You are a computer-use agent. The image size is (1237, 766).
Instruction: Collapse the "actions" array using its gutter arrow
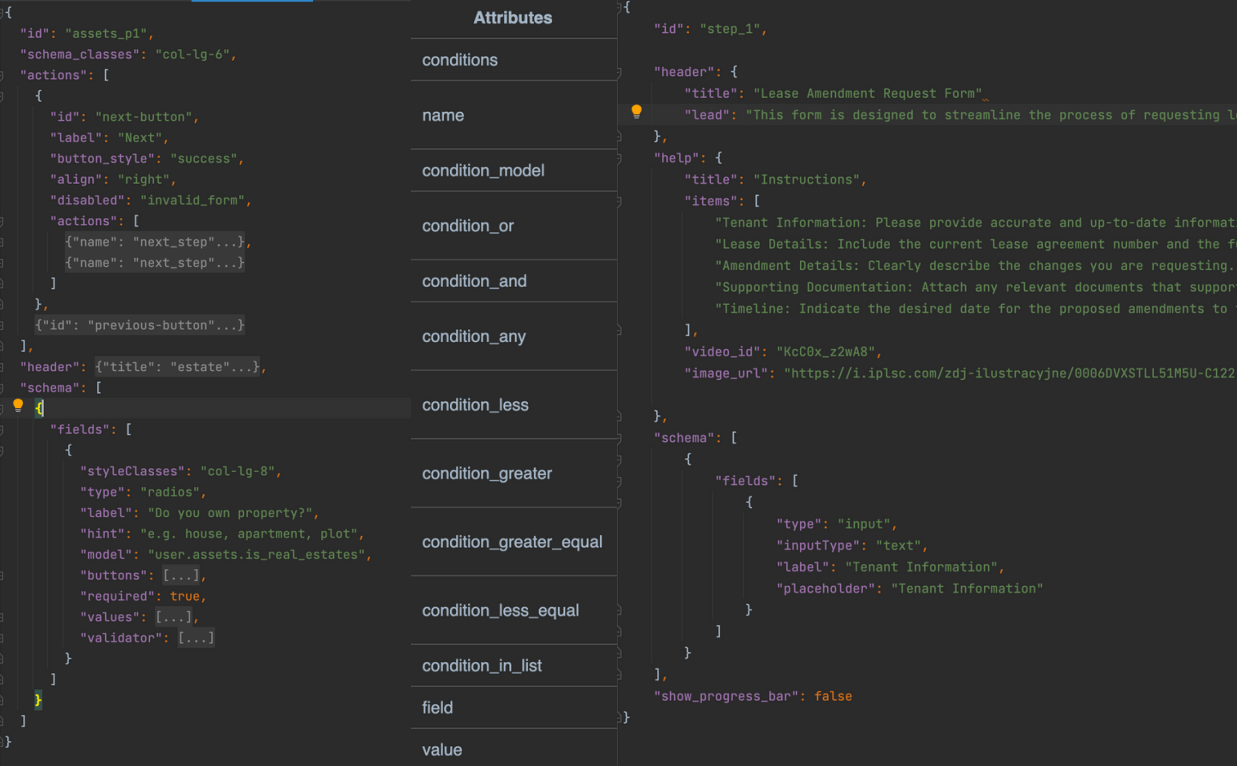[5, 74]
